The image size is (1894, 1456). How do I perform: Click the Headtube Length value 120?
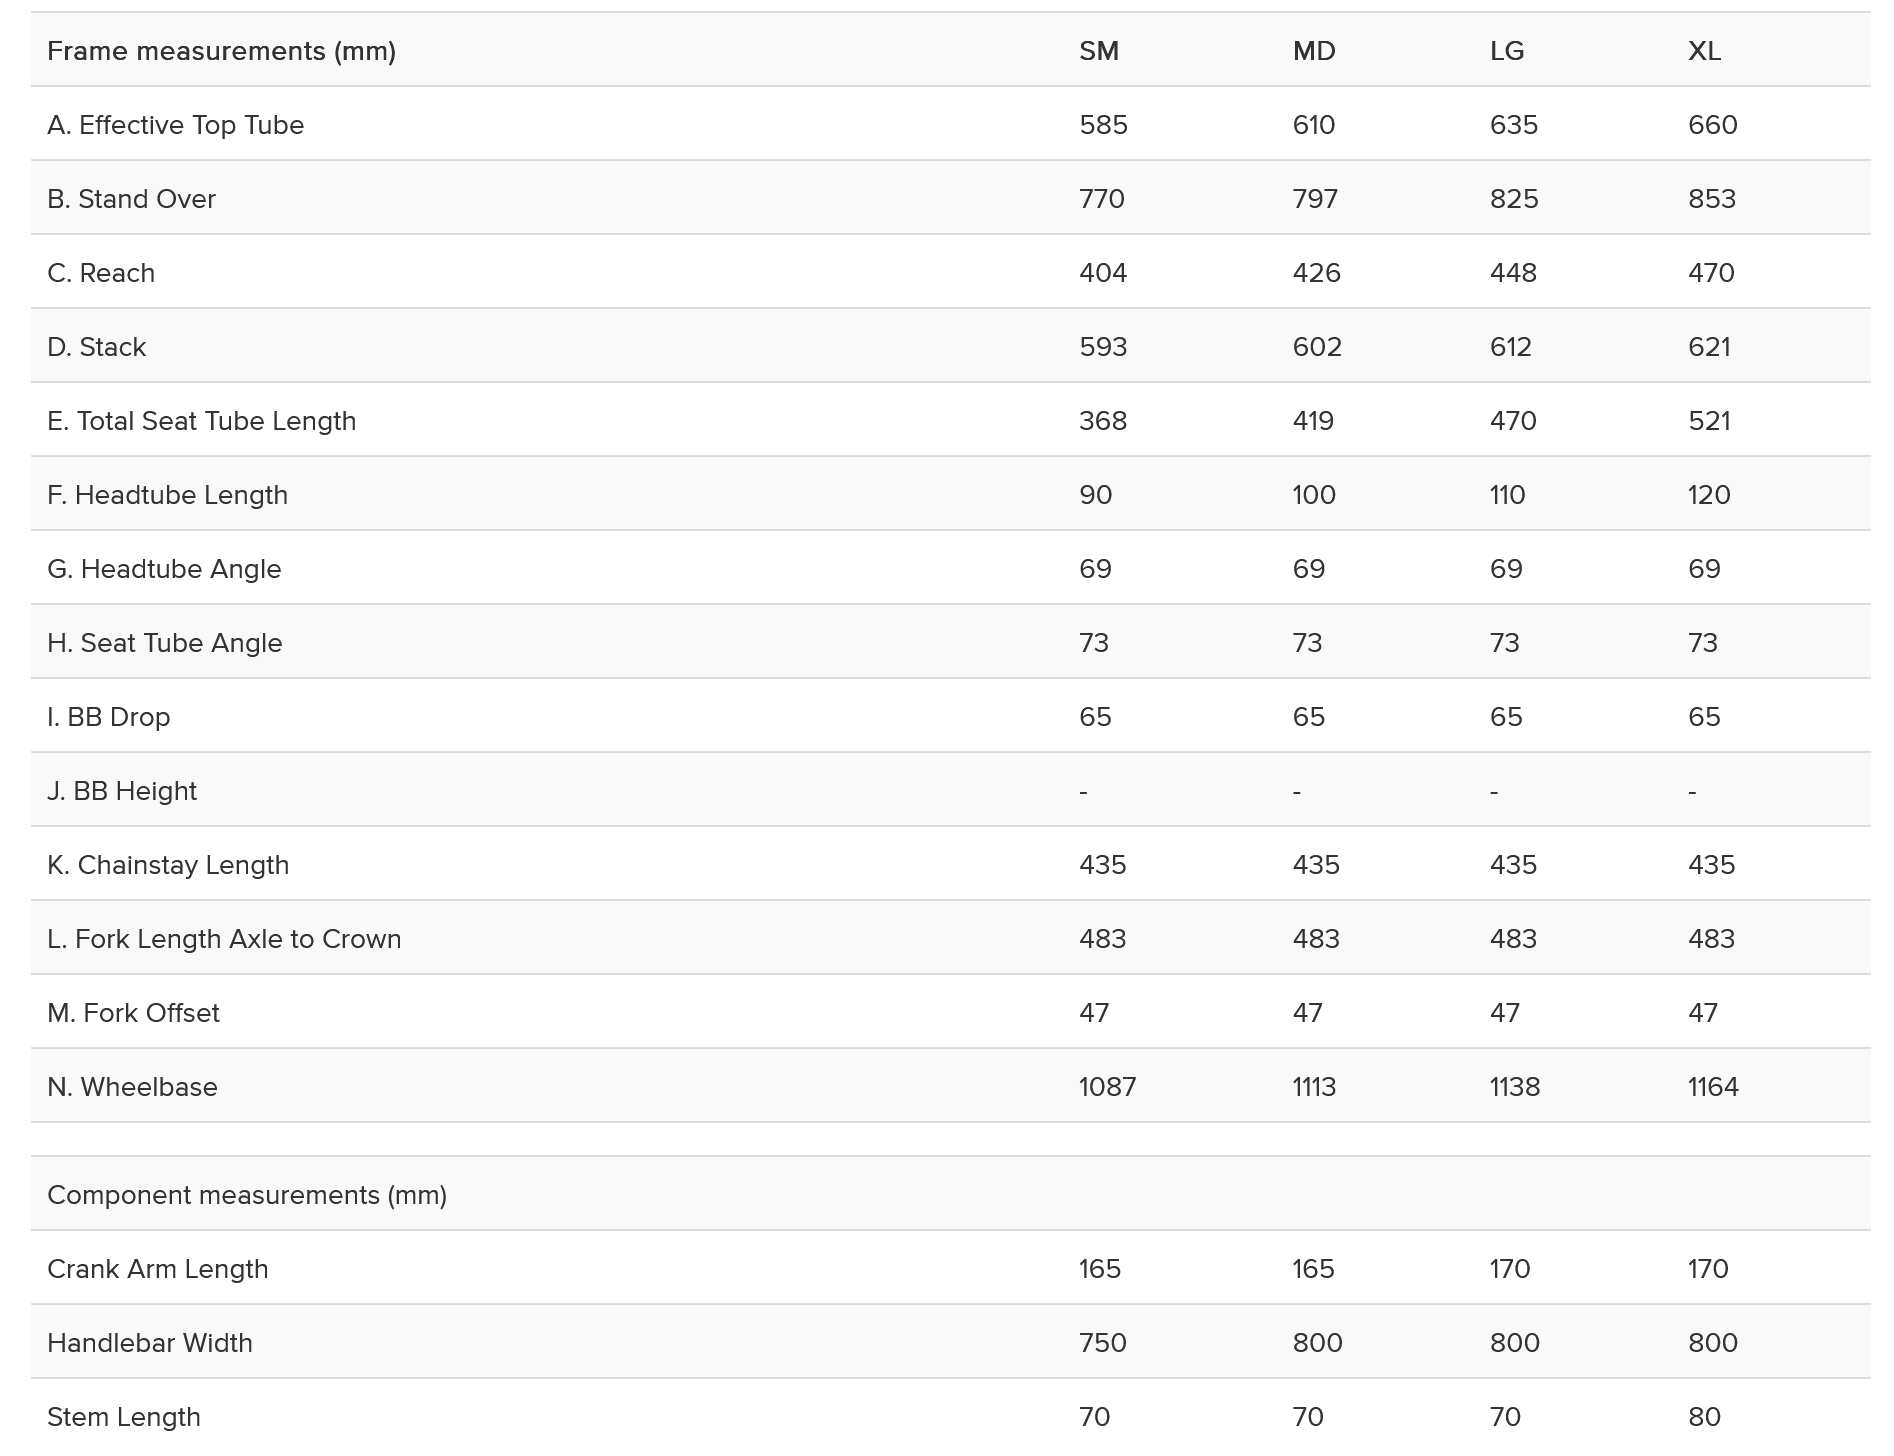point(1708,495)
